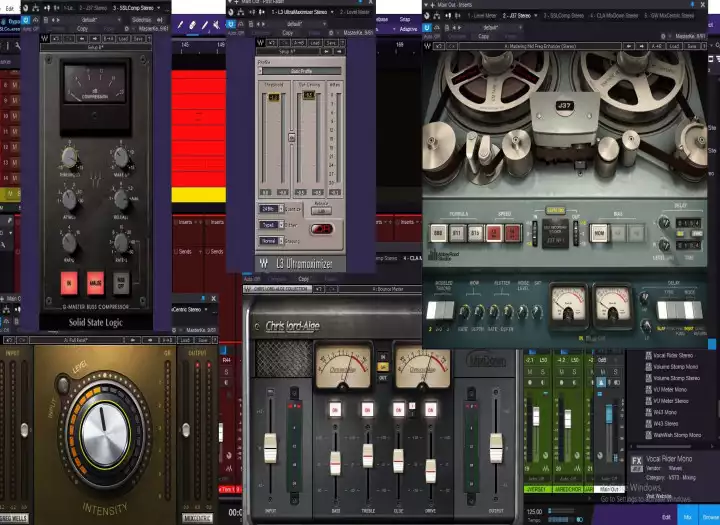This screenshot has height=525, width=720.
Task: Select the Eraser tool in the toolbar
Action: 192,25
